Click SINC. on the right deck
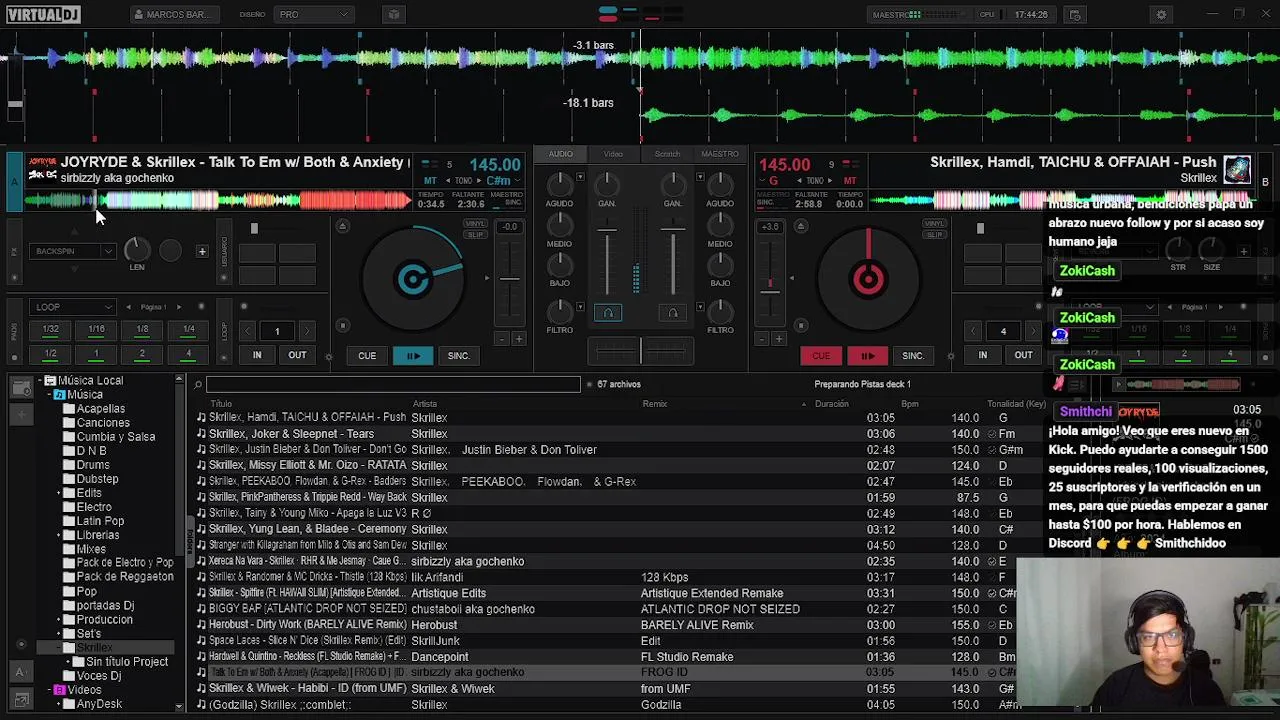The height and width of the screenshot is (720, 1280). tap(913, 356)
